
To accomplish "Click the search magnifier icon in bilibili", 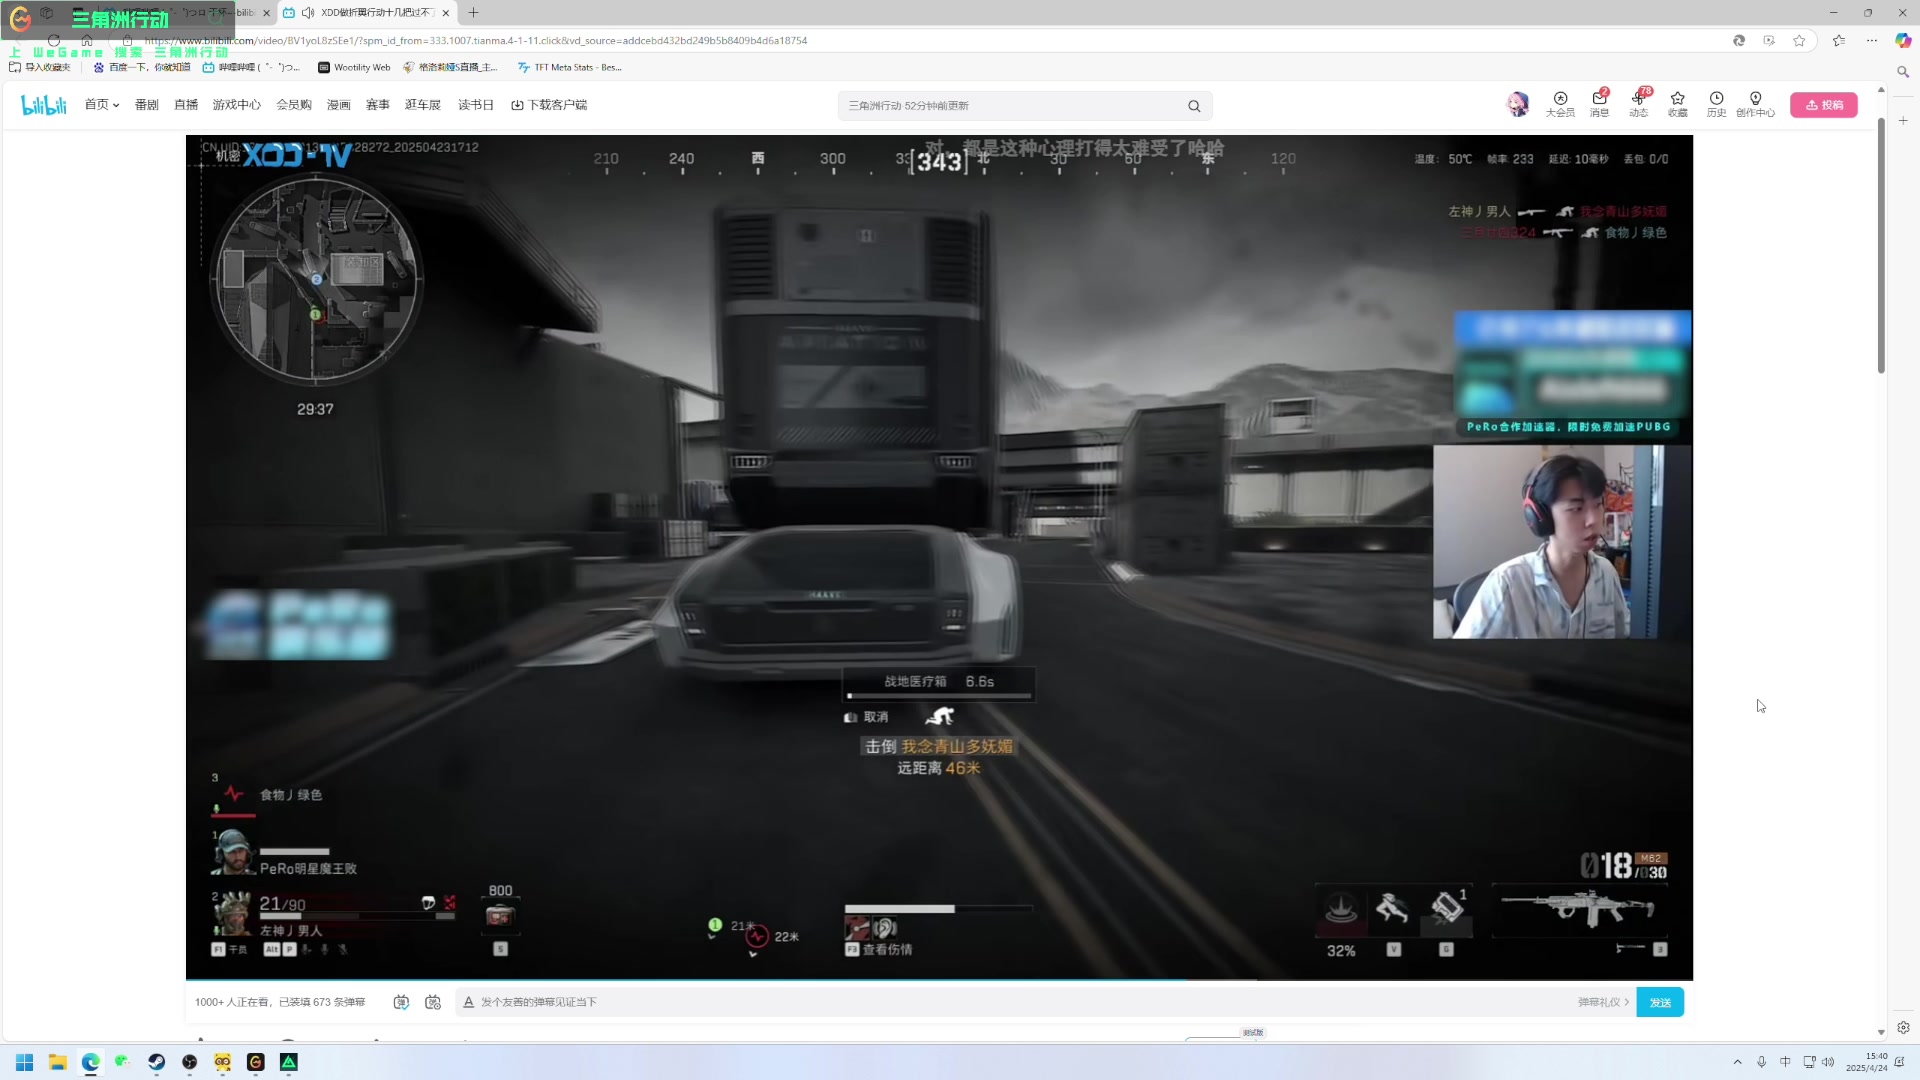I will click(x=1194, y=106).
